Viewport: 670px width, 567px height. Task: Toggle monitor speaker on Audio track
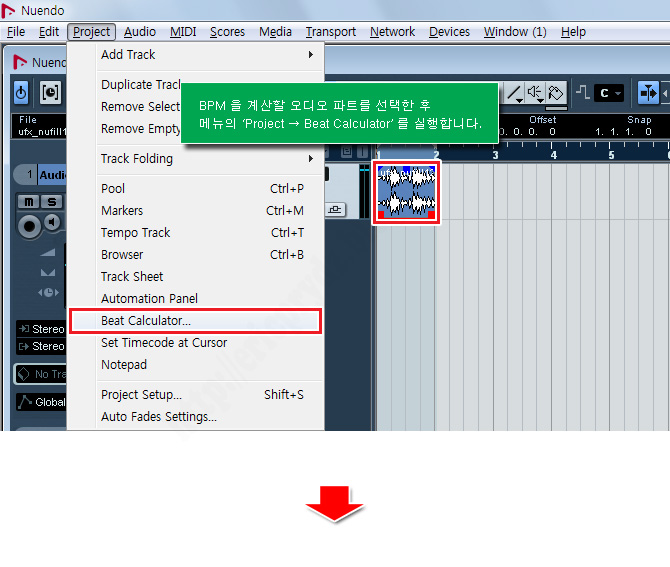[53, 222]
